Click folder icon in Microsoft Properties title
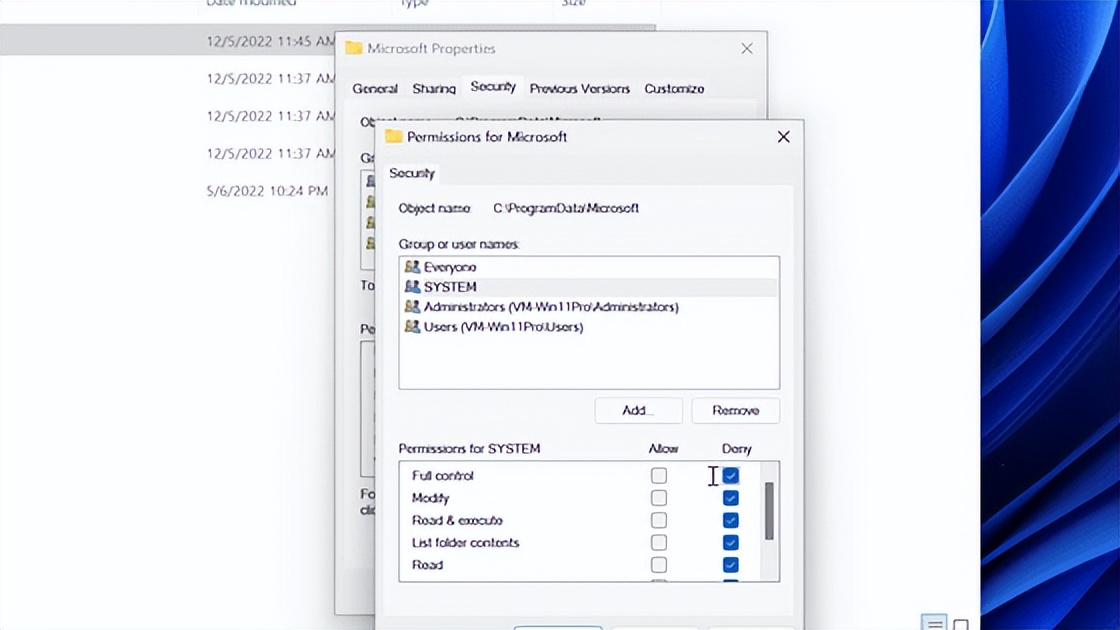Screen dimensions: 1120x630 point(354,48)
